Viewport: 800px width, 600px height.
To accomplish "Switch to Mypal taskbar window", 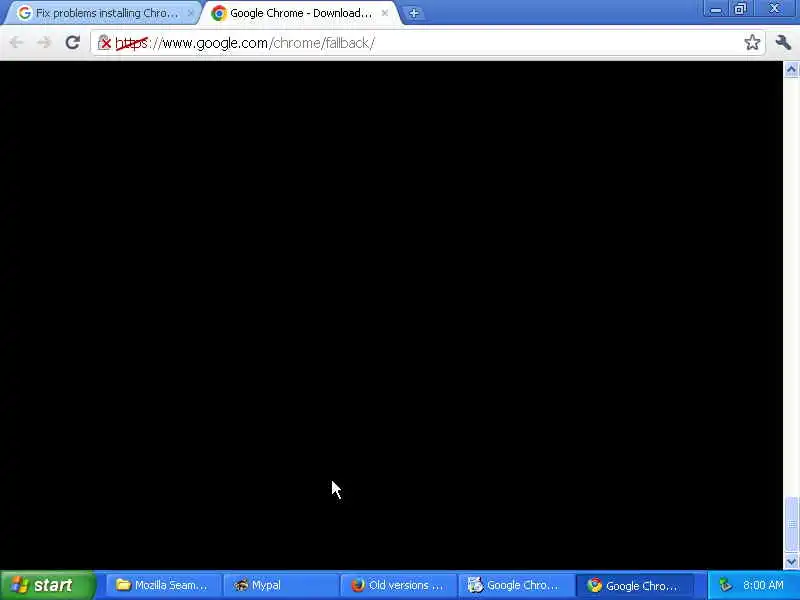I will point(281,585).
